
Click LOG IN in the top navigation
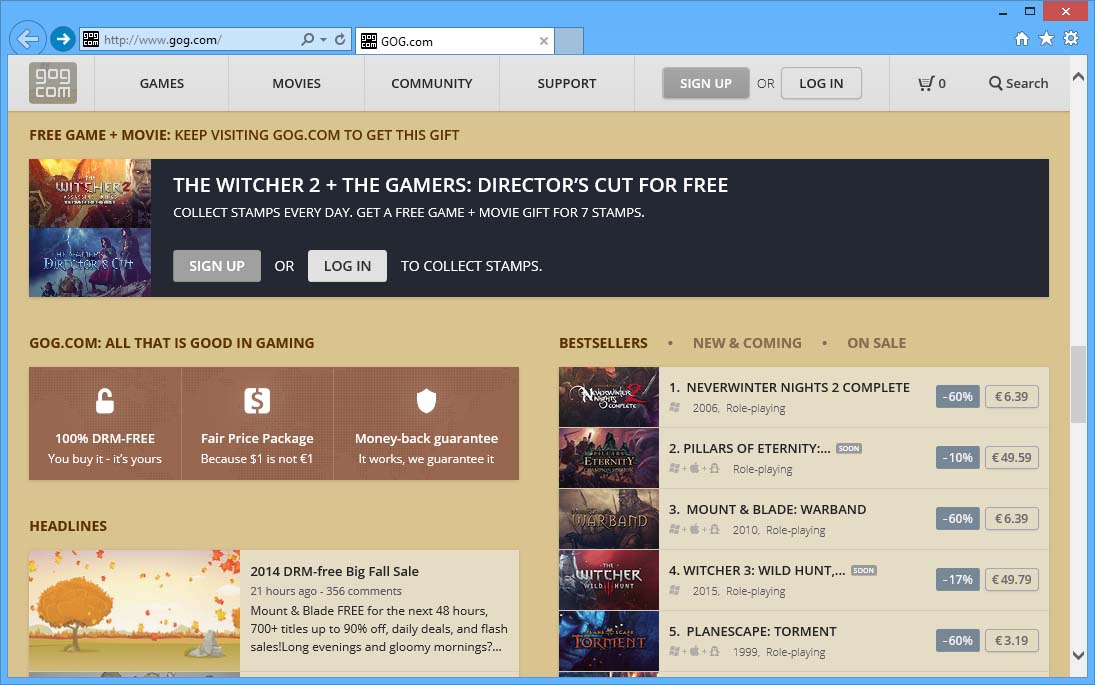821,83
